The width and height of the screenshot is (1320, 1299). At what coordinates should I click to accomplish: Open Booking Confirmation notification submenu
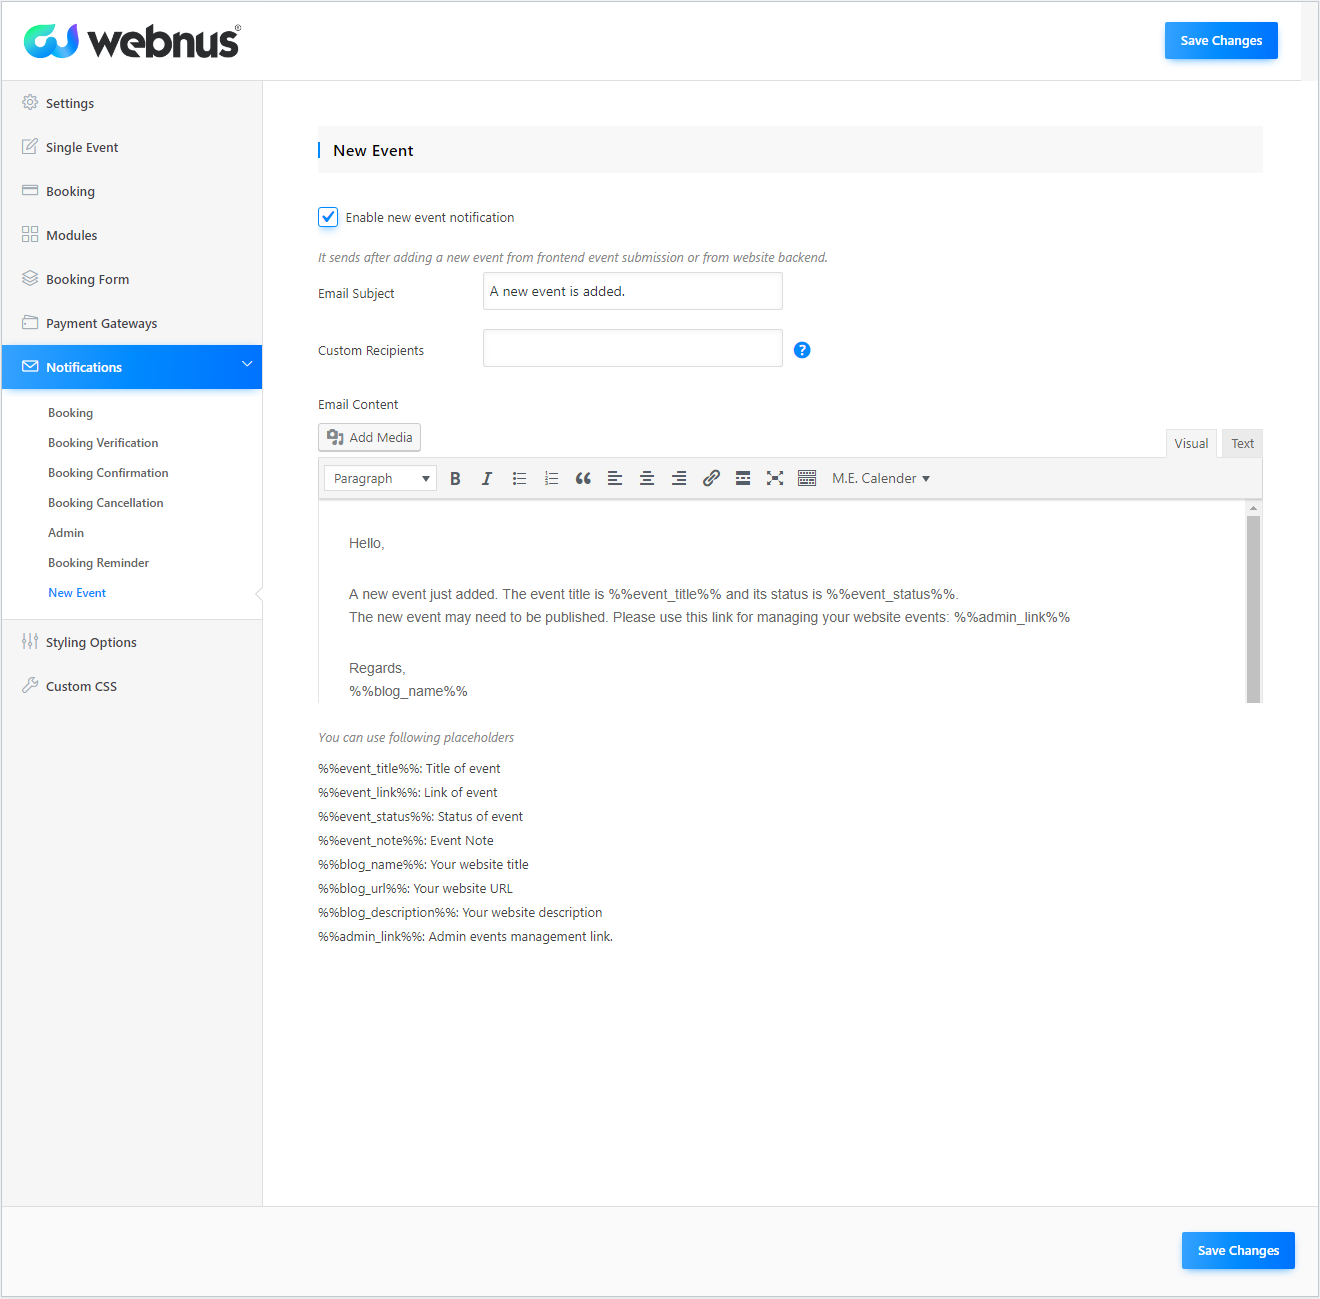point(108,473)
